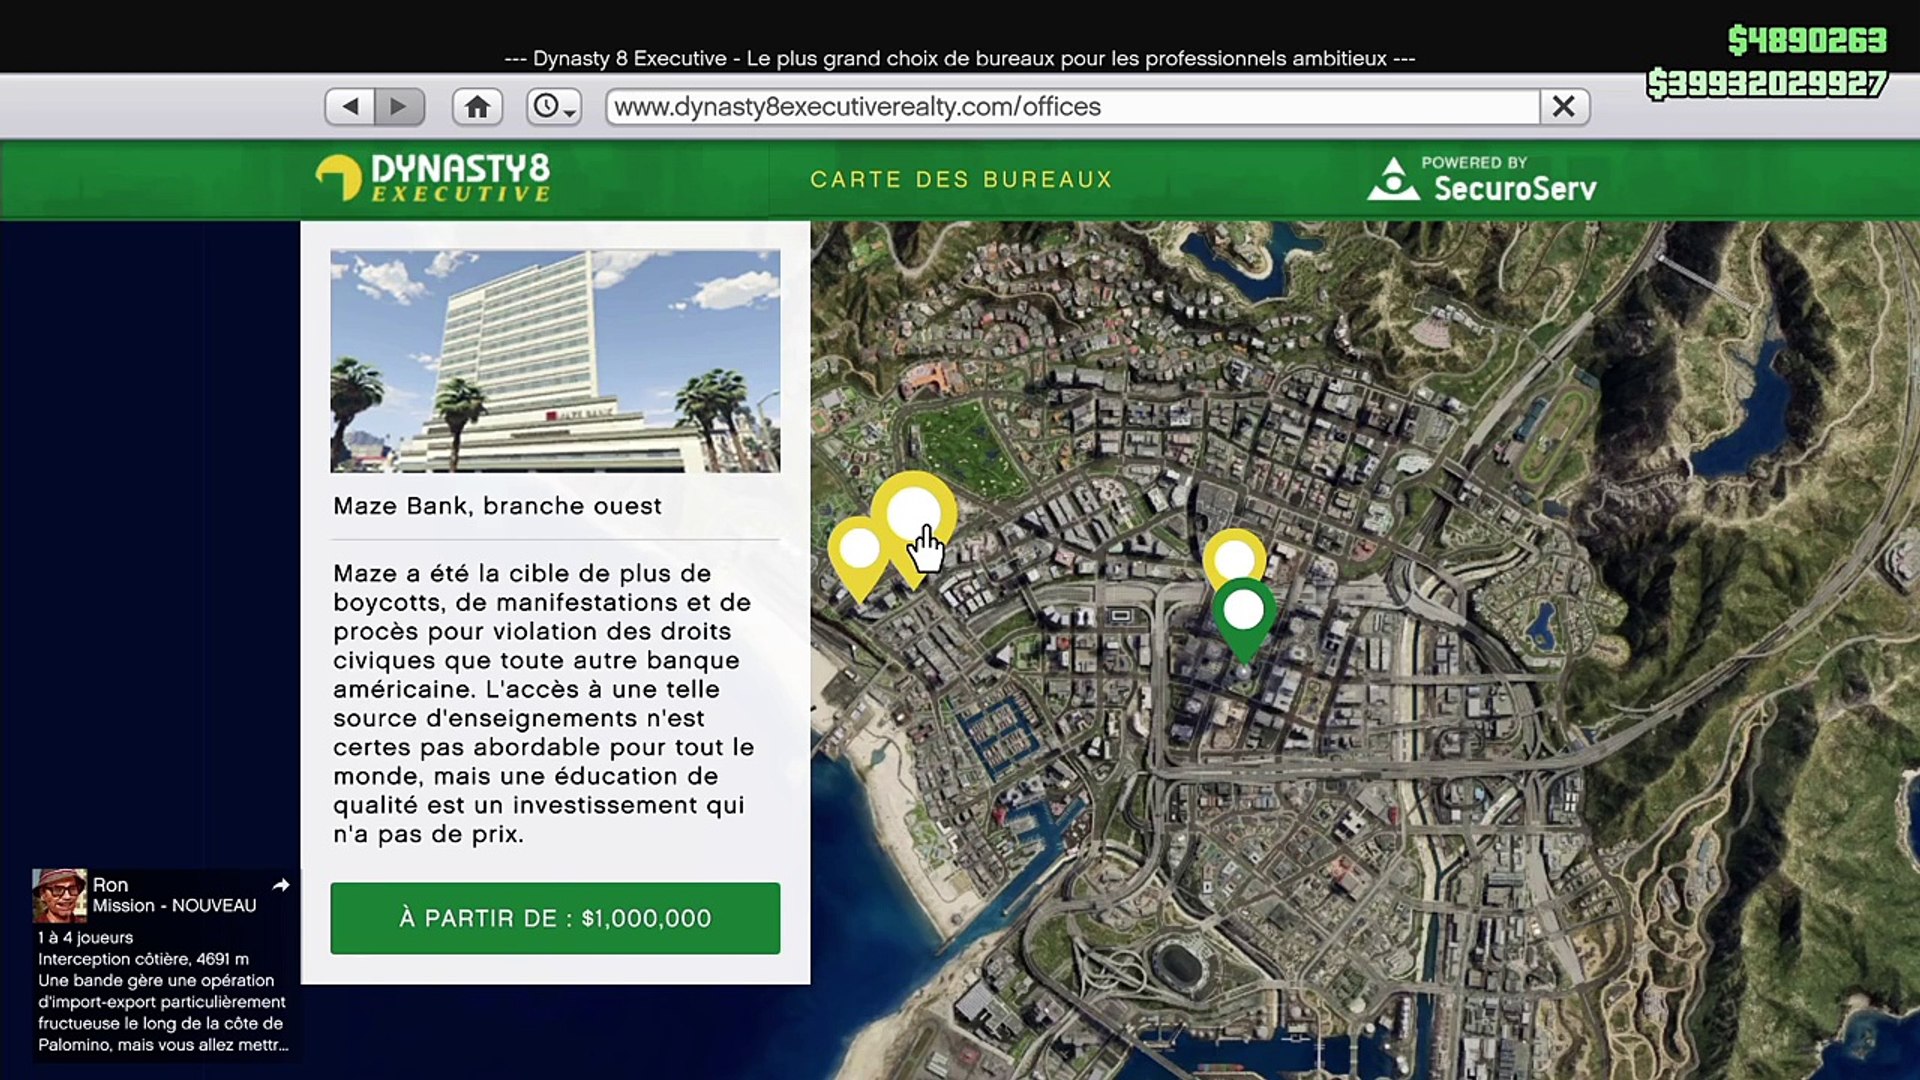Click the green $4890263 cash display
Viewport: 1920px width, 1080px height.
(1806, 40)
